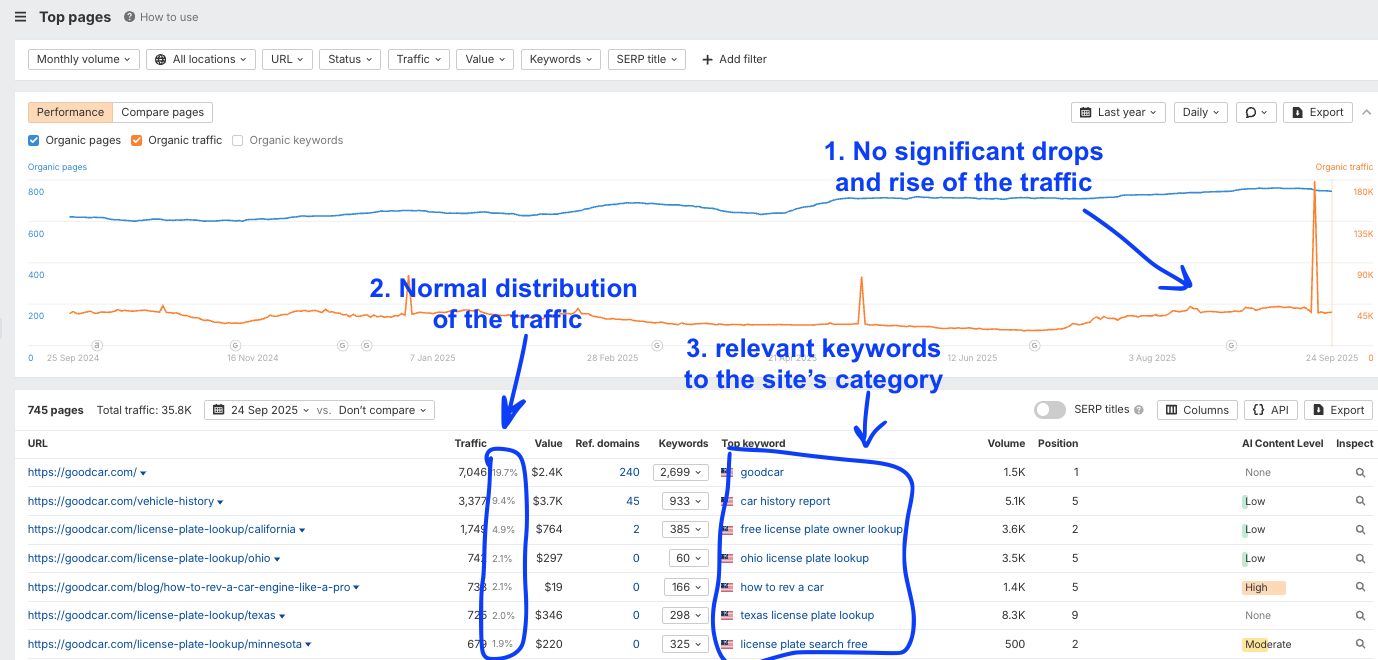Image resolution: width=1378 pixels, height=660 pixels.
Task: Toggle the SERP titles switch
Action: (x=1049, y=410)
